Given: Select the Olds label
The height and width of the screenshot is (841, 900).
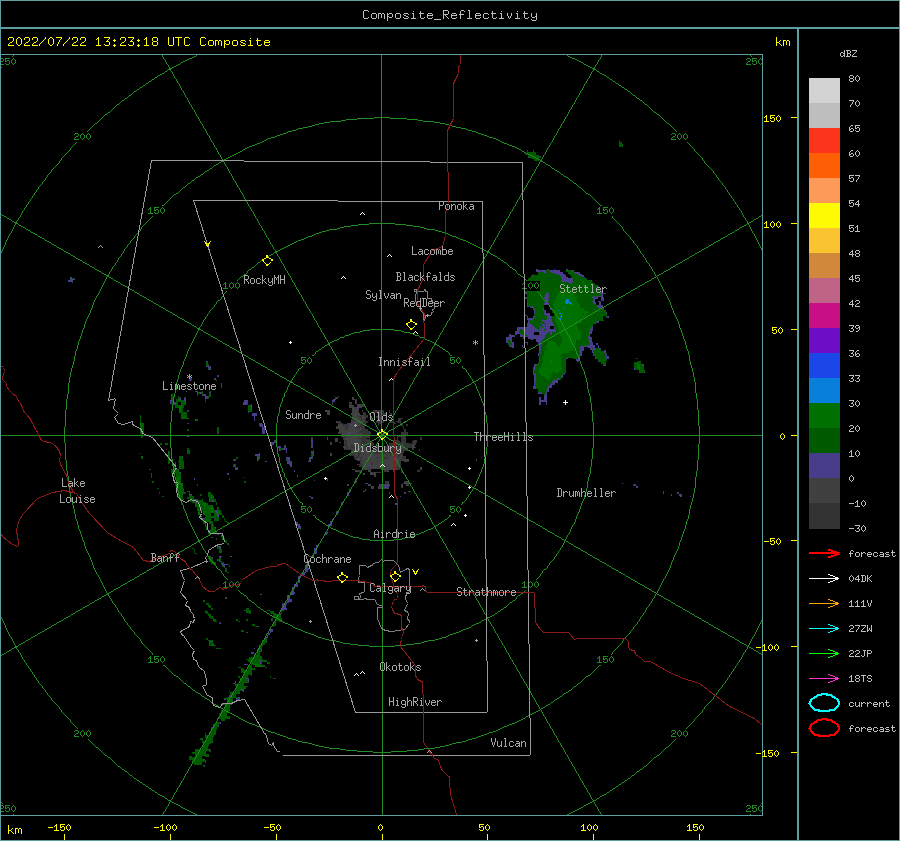Looking at the screenshot, I should (x=381, y=417).
